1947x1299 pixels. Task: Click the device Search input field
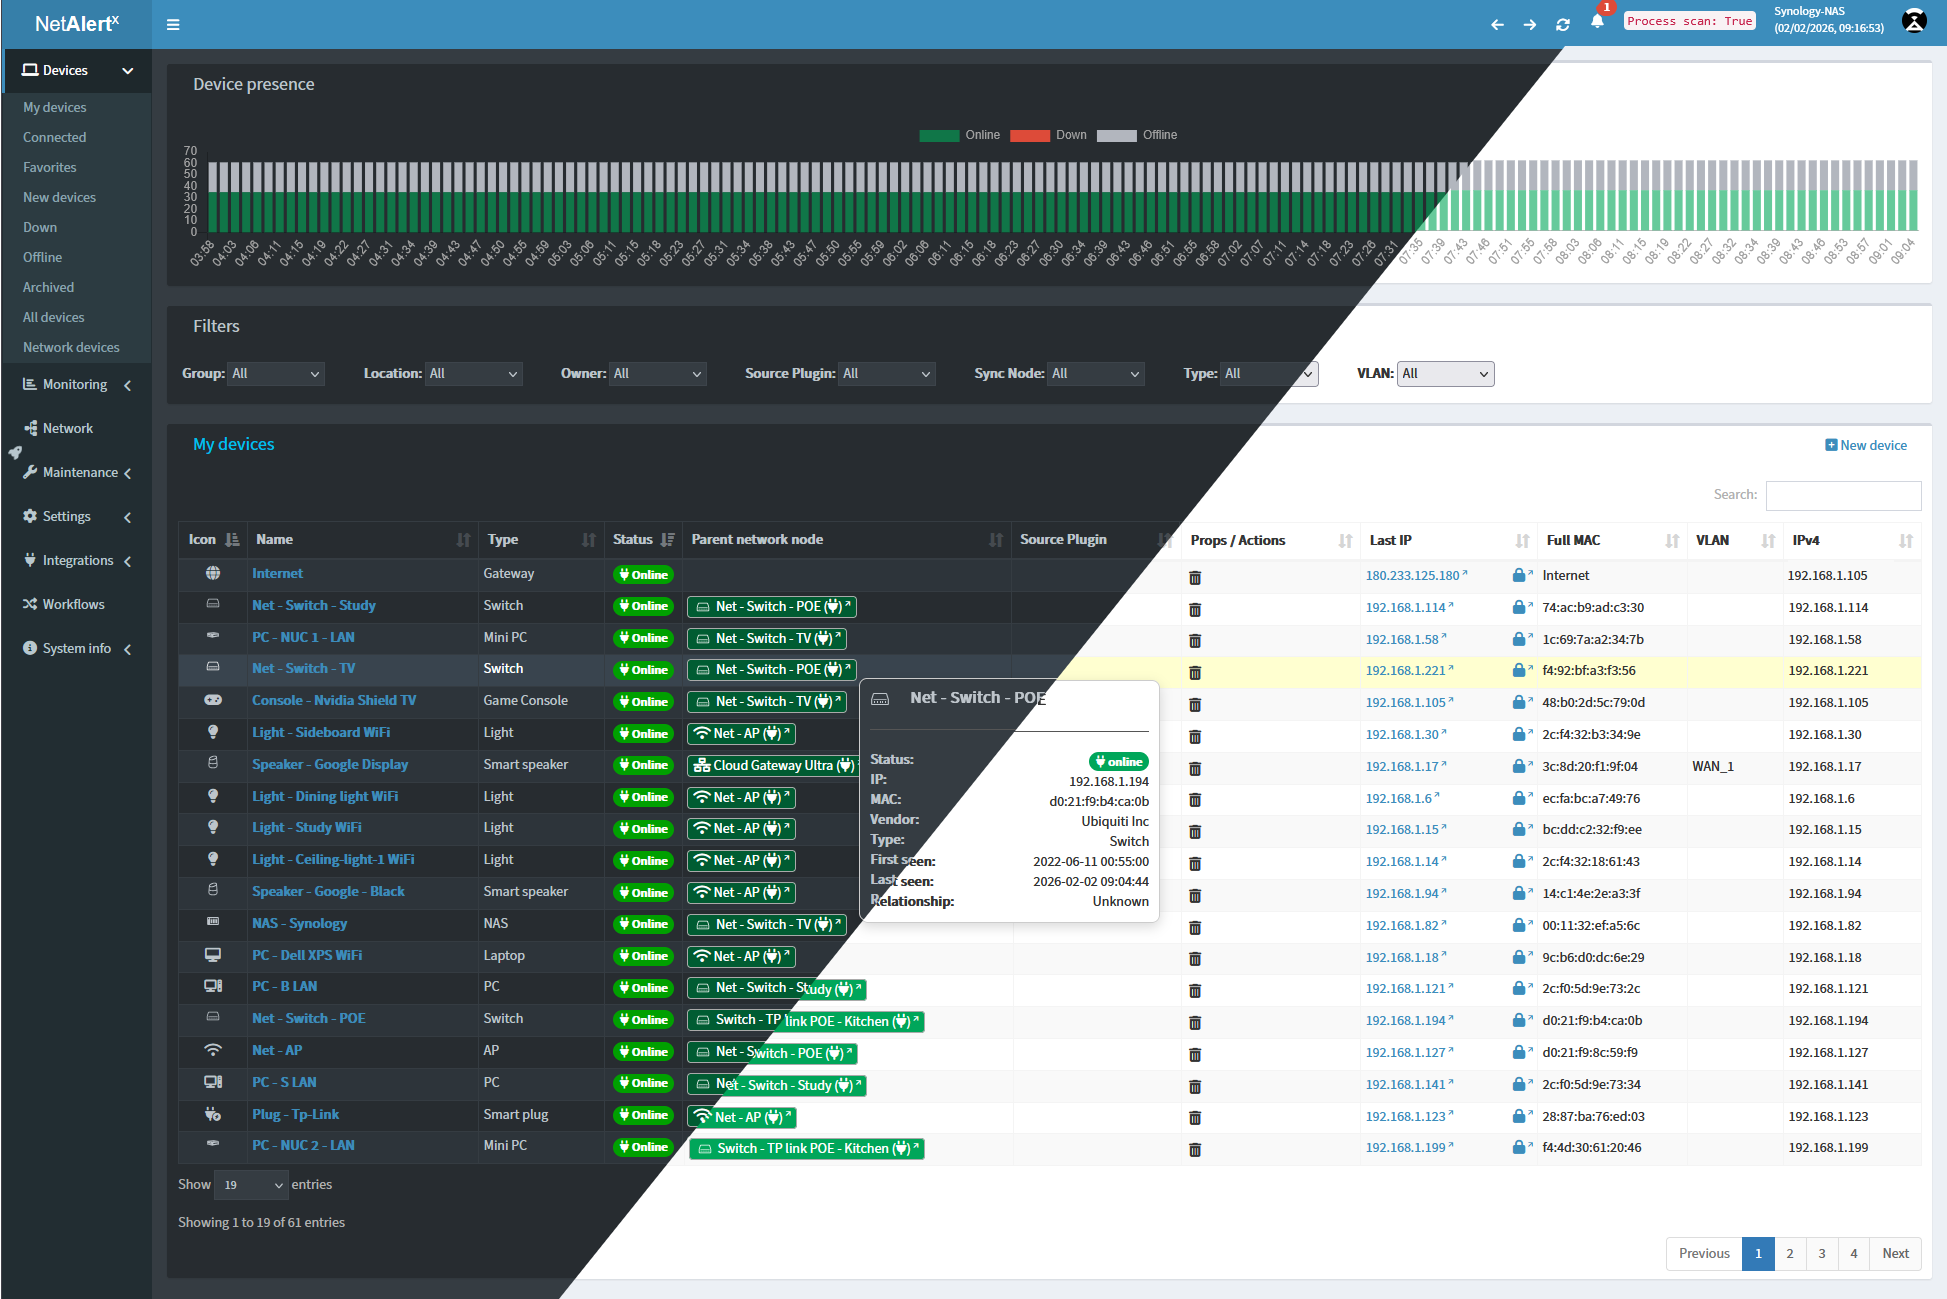point(1843,495)
